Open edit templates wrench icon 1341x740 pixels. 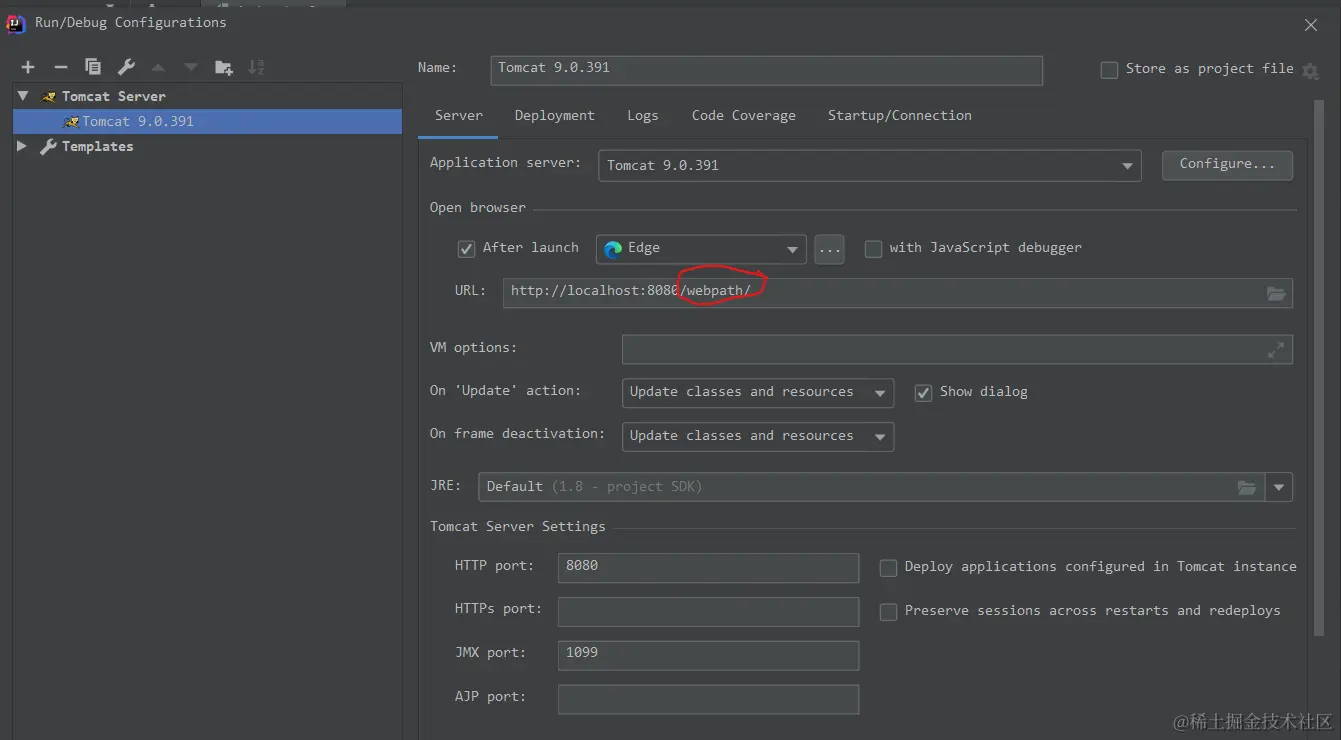(126, 67)
